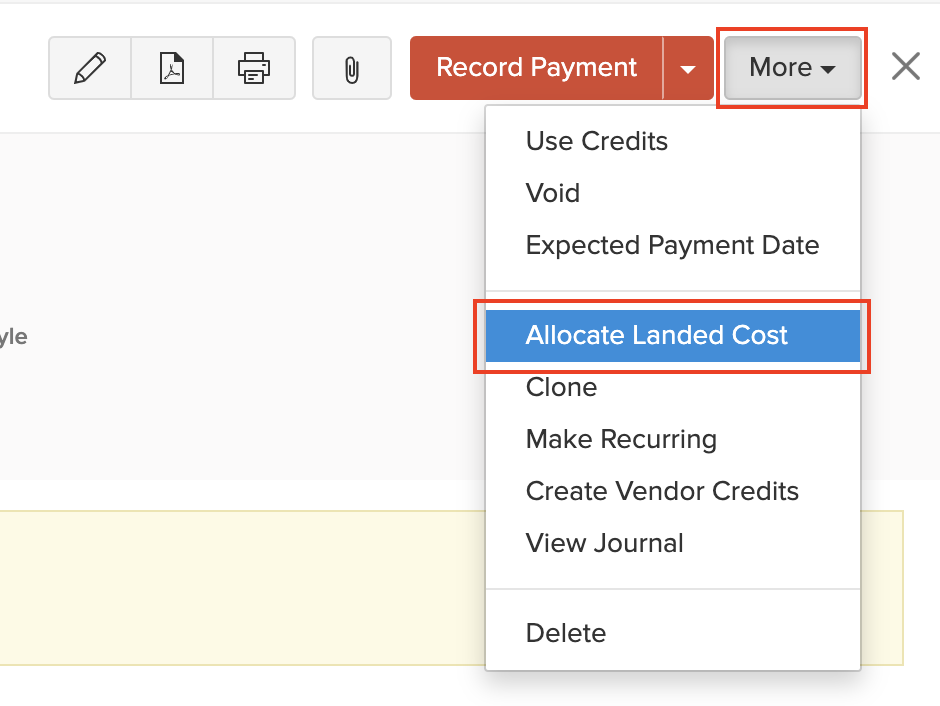Choose Void to cancel the transaction
This screenshot has height=706, width=940.
point(552,193)
